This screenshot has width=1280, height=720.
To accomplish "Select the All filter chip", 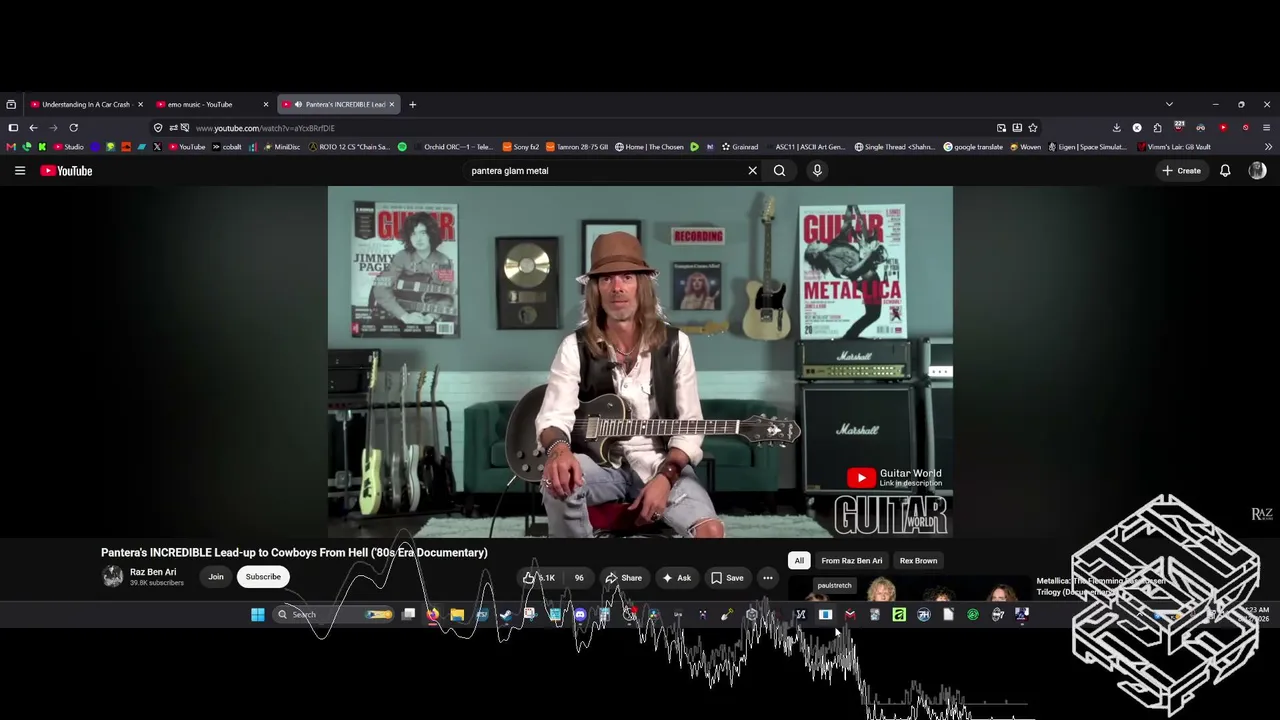I will (x=799, y=561).
